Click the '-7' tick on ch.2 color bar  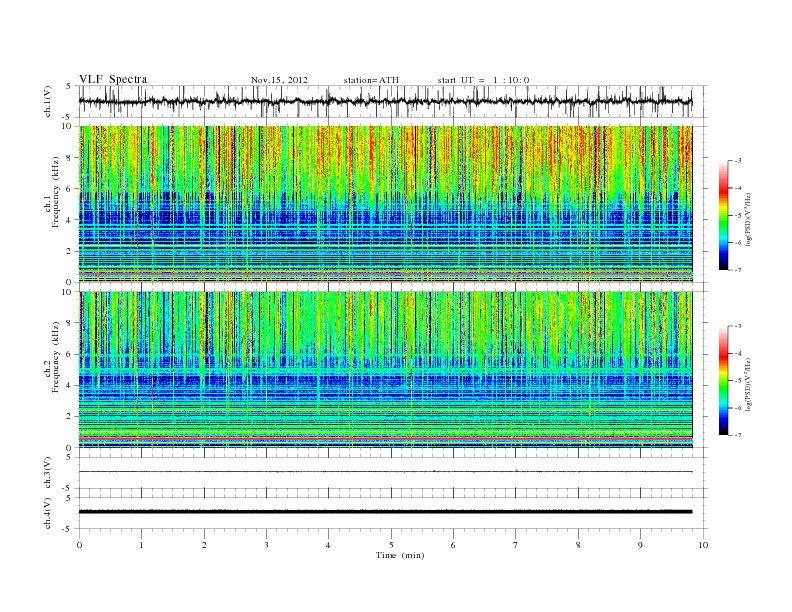point(738,435)
